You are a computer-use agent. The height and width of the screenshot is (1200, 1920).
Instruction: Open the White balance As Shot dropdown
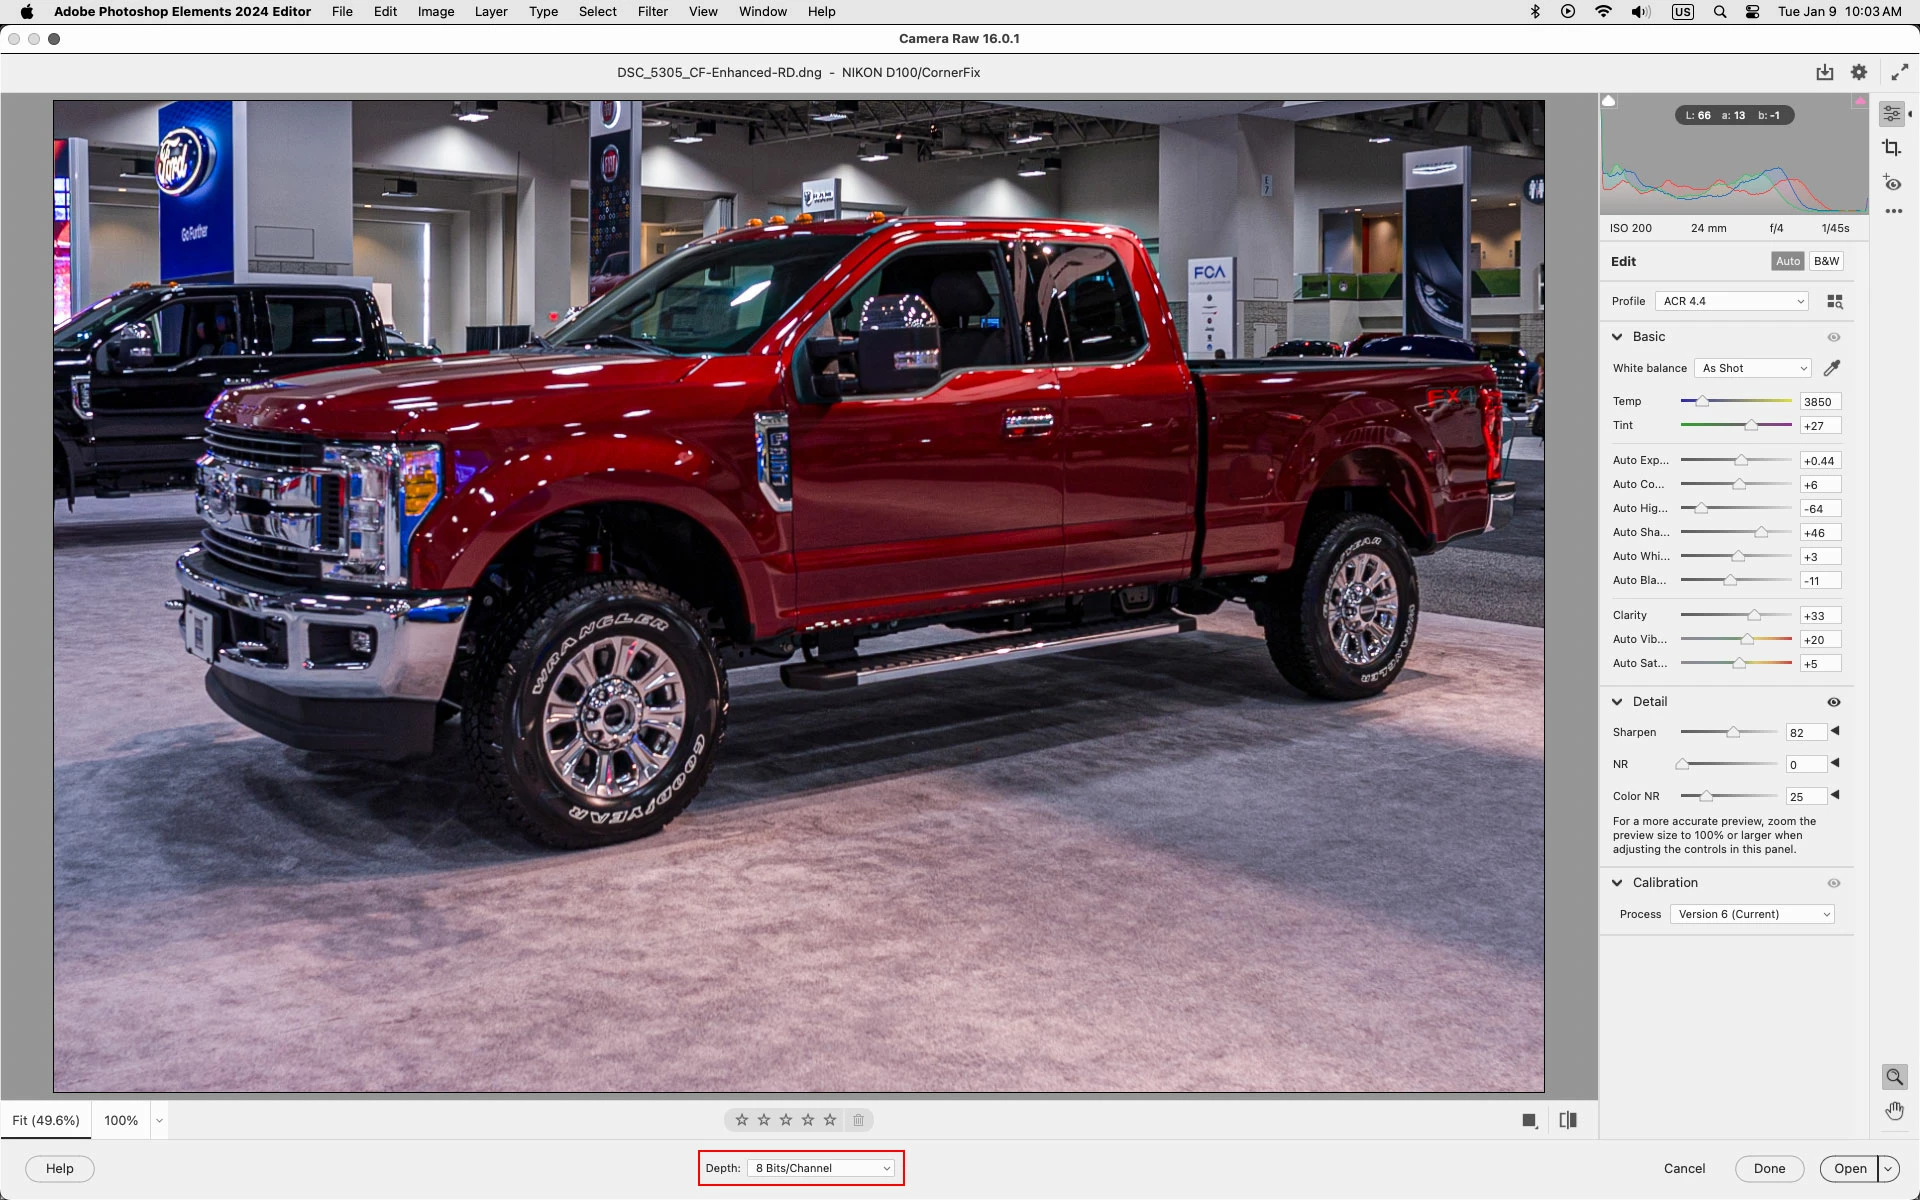1755,368
